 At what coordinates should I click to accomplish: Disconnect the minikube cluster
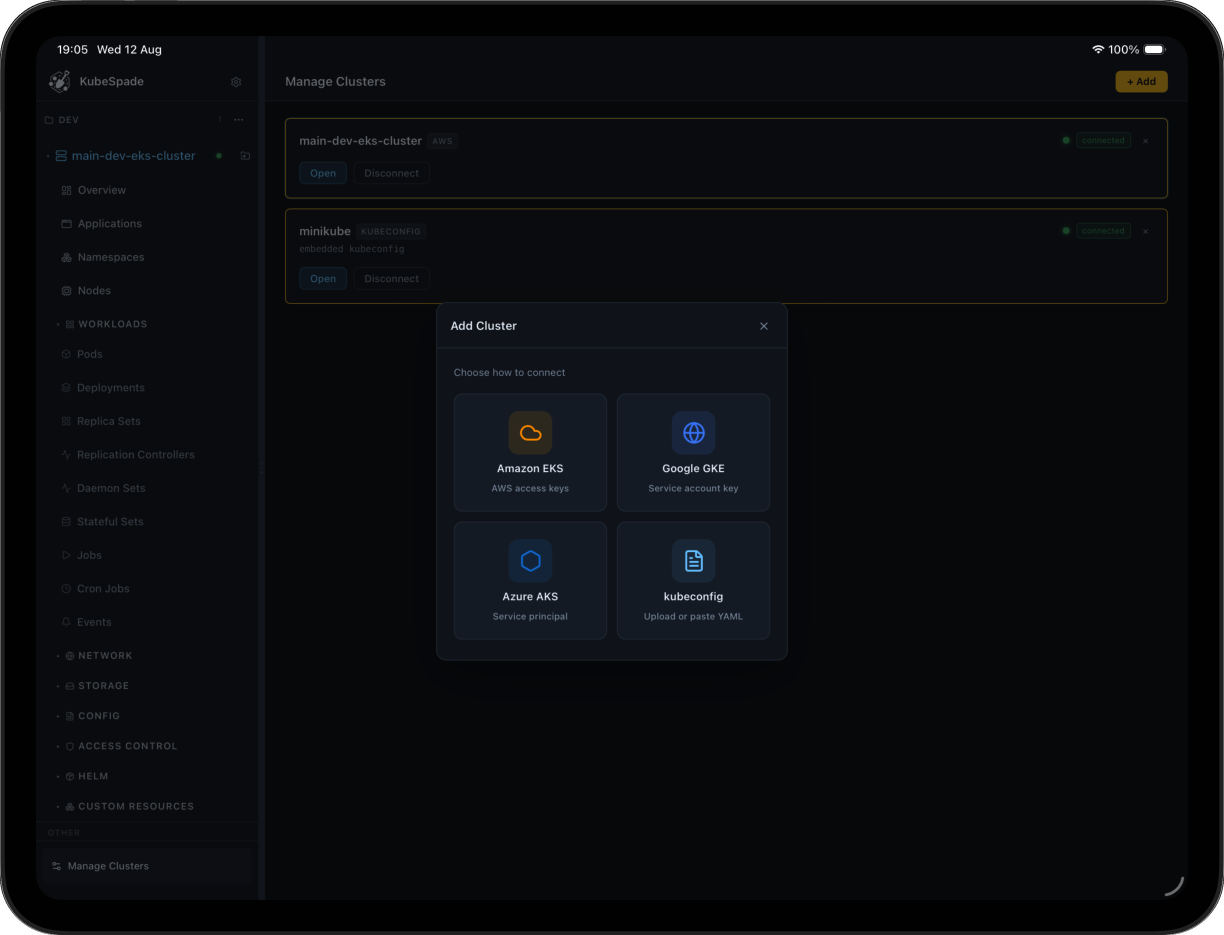[392, 279]
